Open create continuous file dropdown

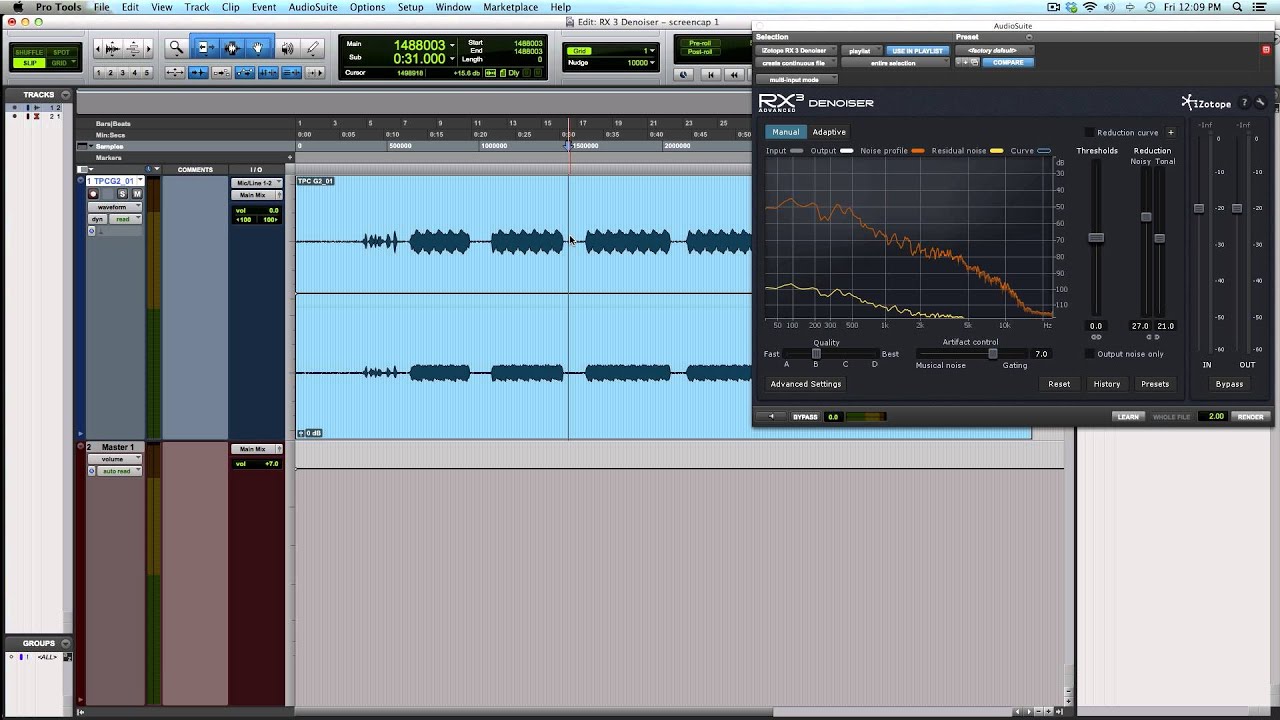tap(797, 63)
